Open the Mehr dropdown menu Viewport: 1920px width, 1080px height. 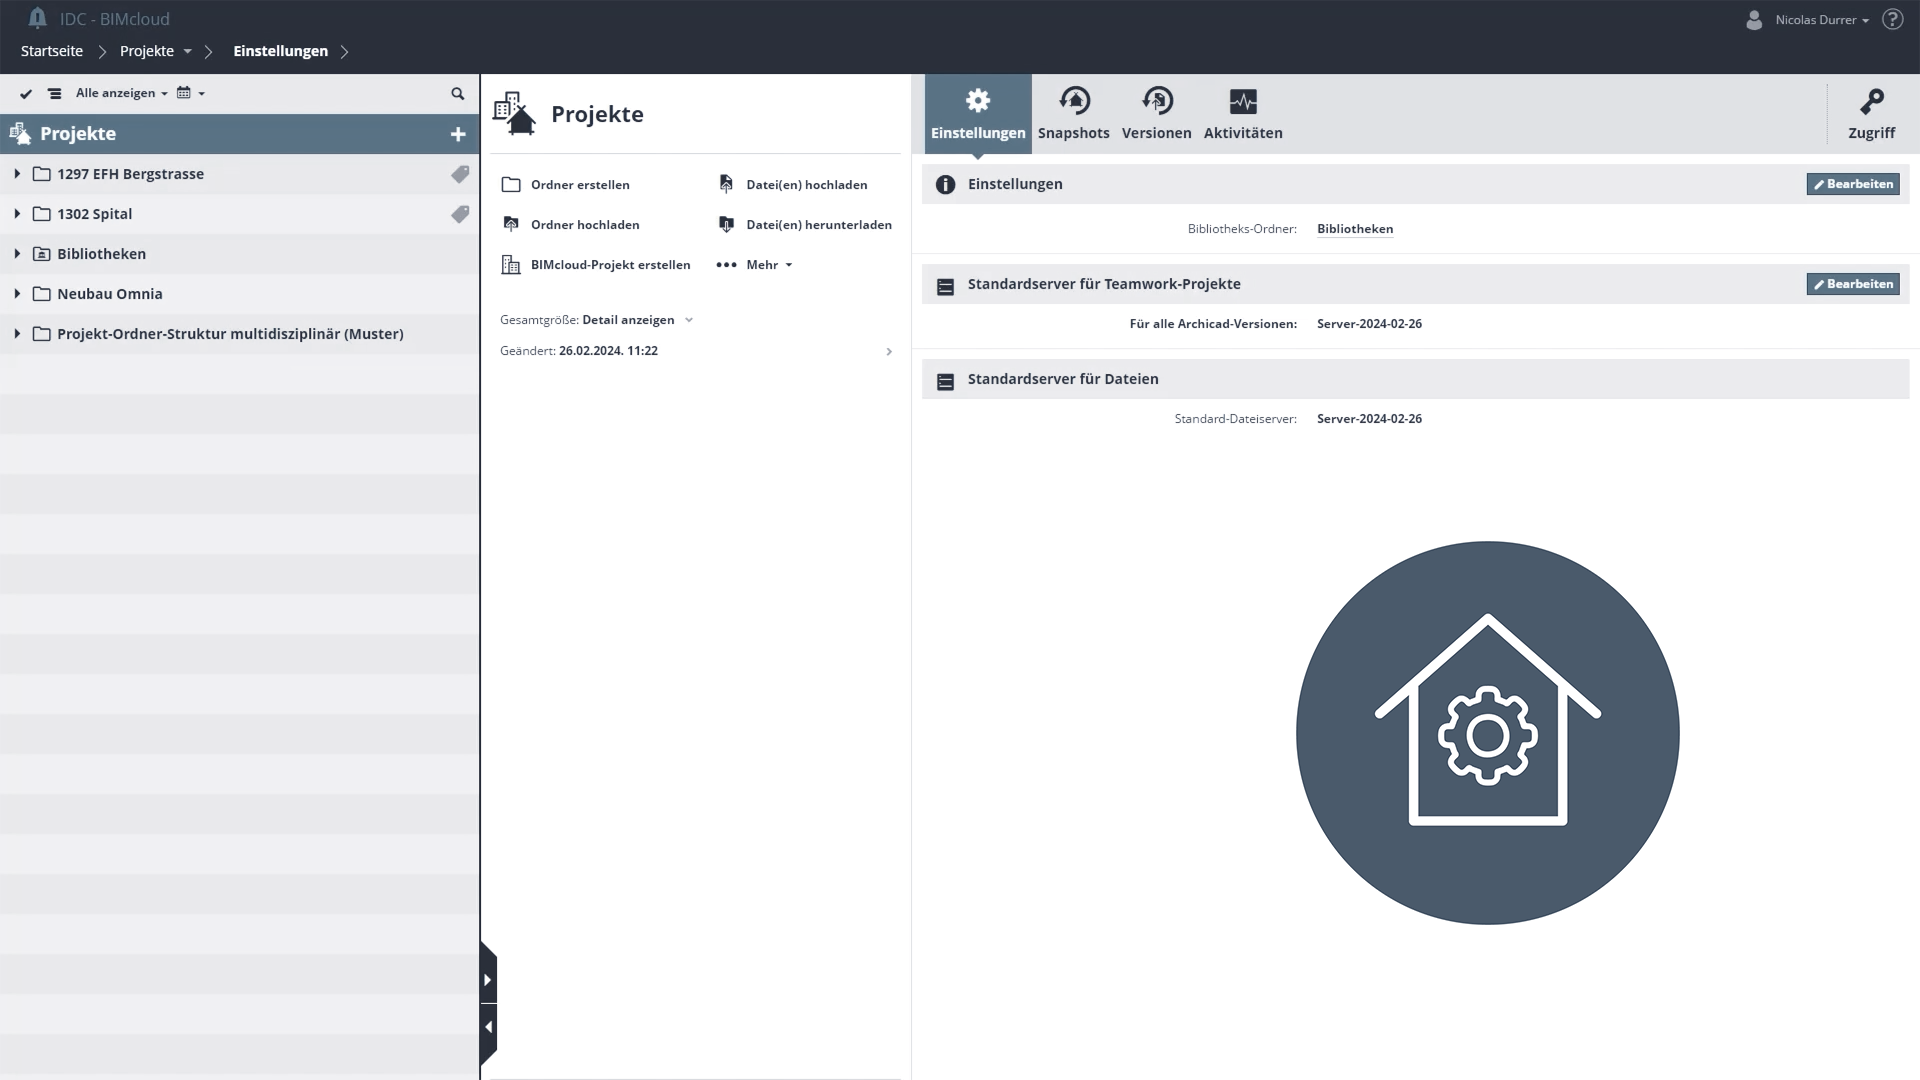(x=769, y=265)
